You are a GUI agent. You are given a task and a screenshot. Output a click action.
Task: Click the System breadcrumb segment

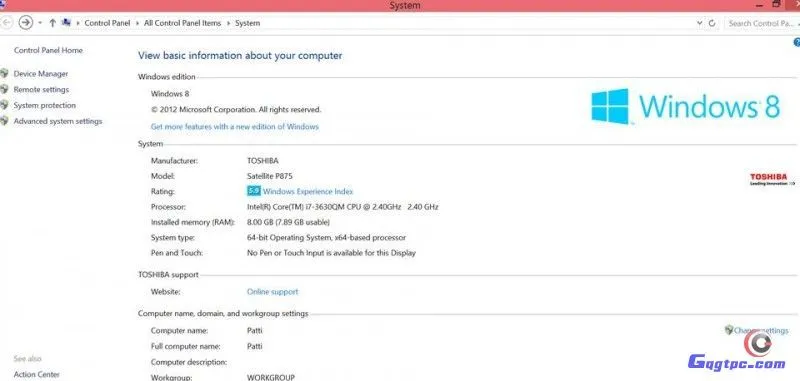coord(247,23)
